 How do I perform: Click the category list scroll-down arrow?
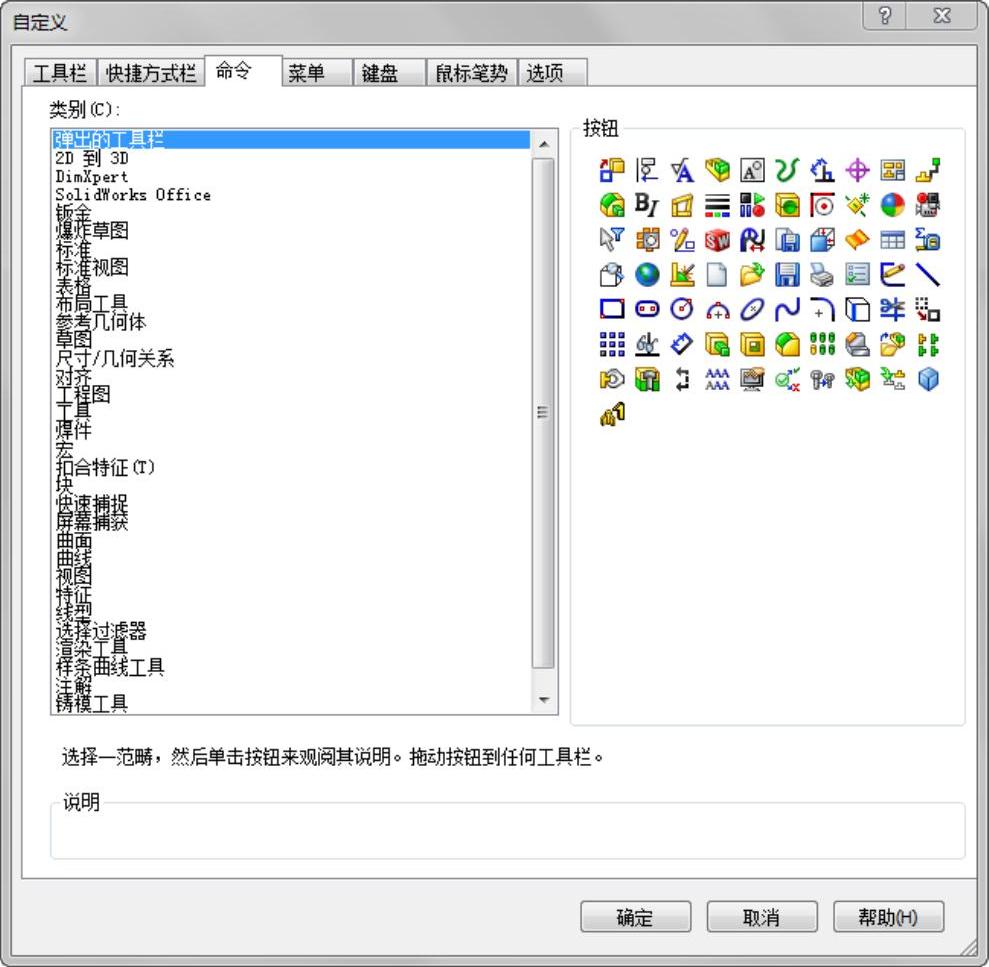click(544, 700)
